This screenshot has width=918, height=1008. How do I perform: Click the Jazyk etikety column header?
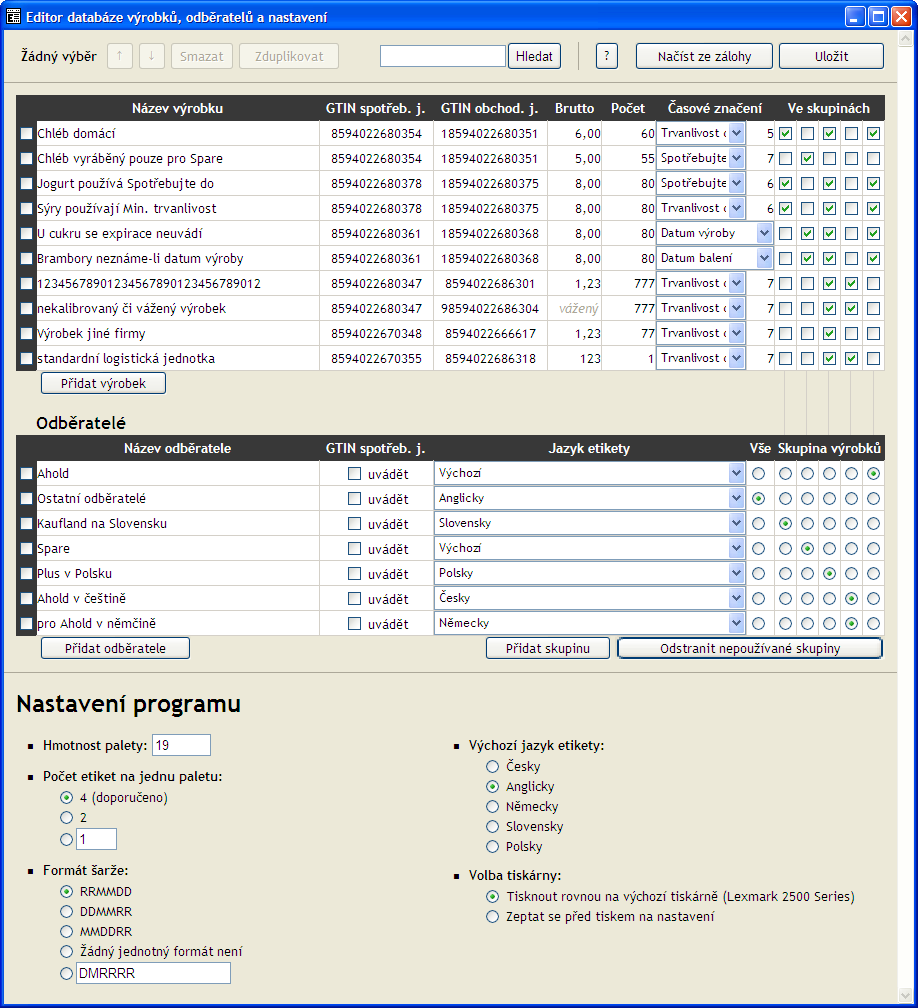589,449
